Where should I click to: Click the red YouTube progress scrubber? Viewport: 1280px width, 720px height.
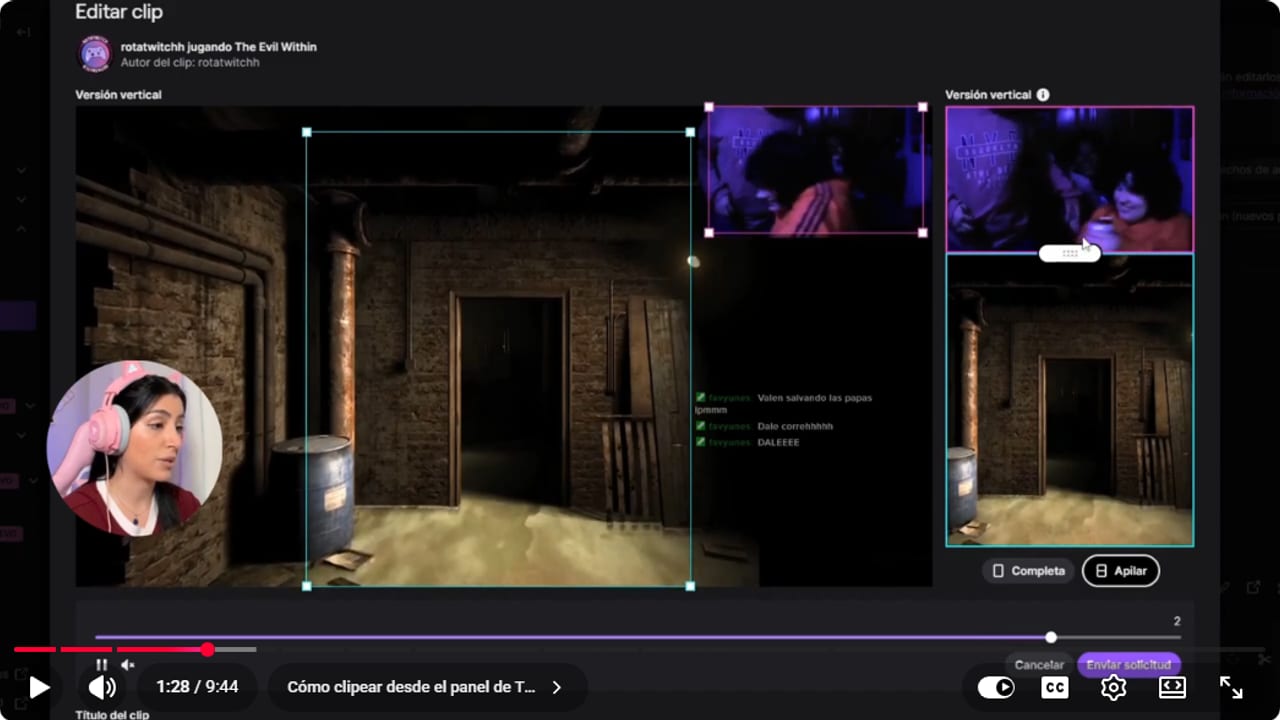[x=207, y=650]
